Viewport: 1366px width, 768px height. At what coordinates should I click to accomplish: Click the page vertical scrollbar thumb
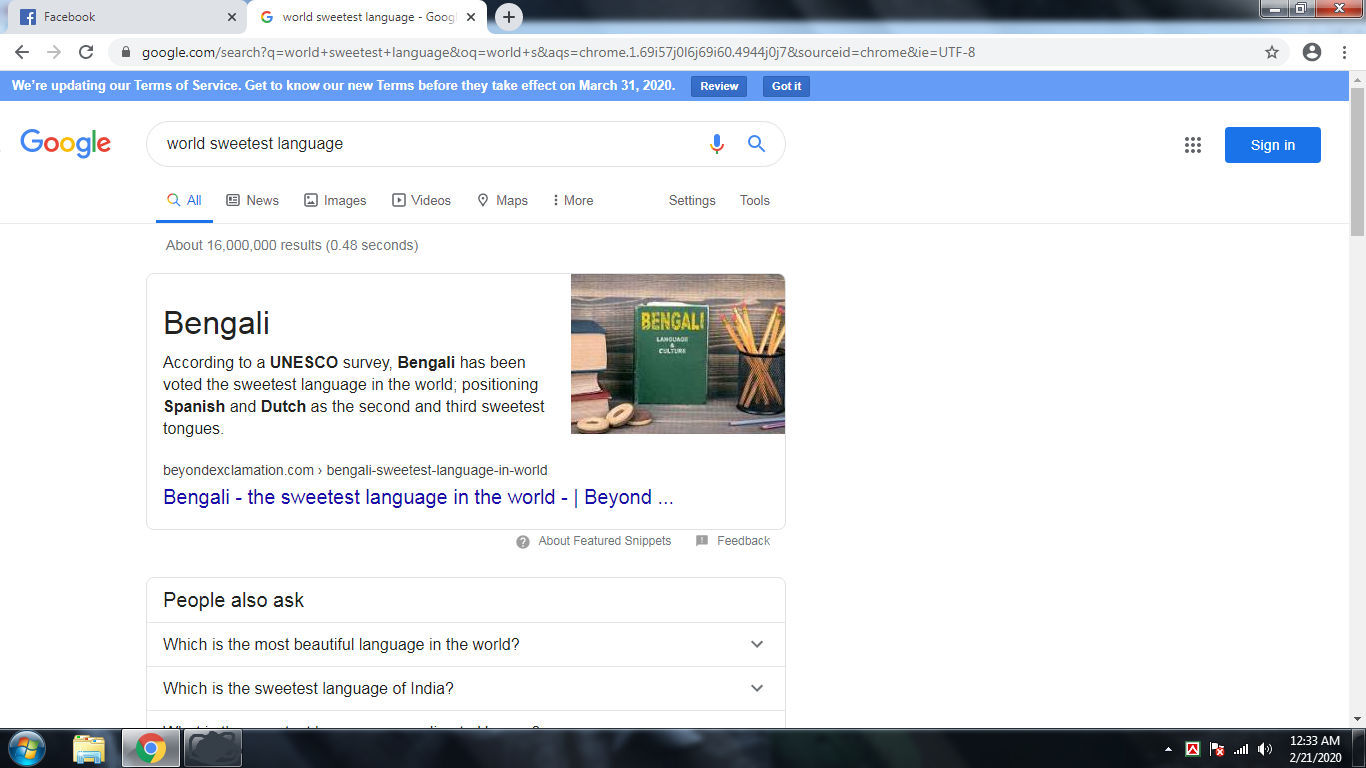point(1357,162)
